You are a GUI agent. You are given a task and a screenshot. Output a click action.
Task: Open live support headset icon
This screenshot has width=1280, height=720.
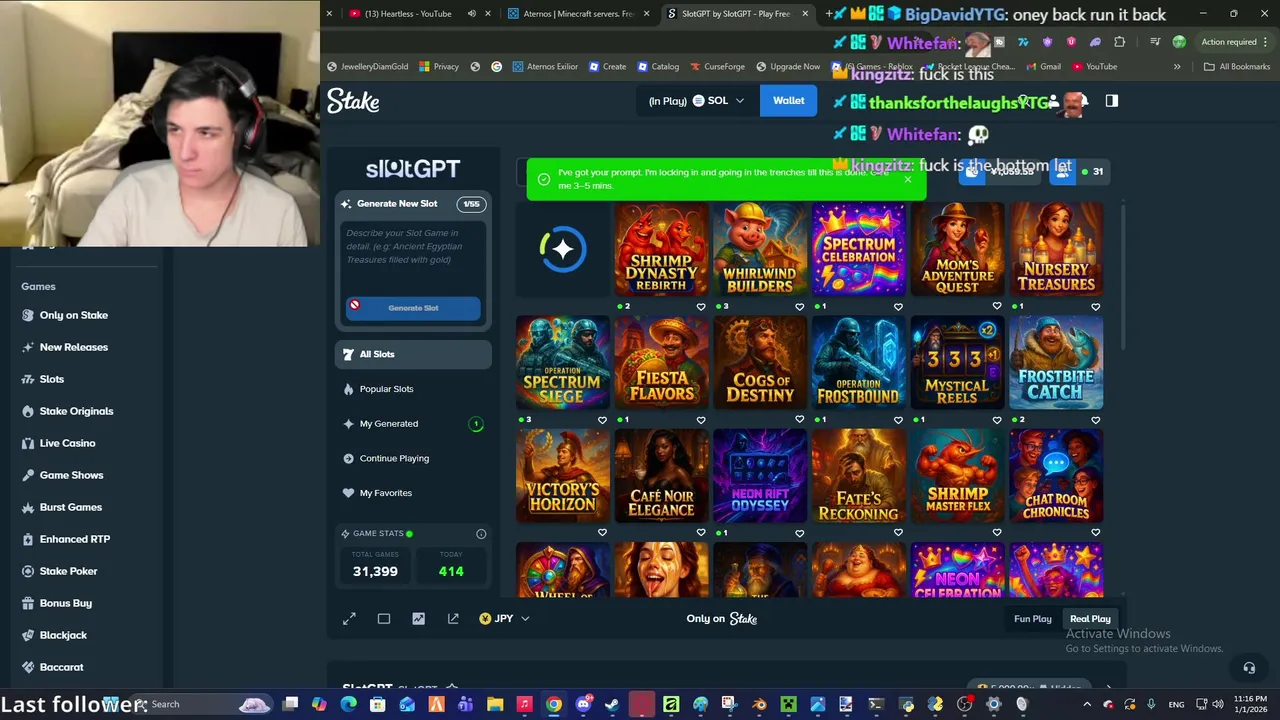(x=1249, y=668)
